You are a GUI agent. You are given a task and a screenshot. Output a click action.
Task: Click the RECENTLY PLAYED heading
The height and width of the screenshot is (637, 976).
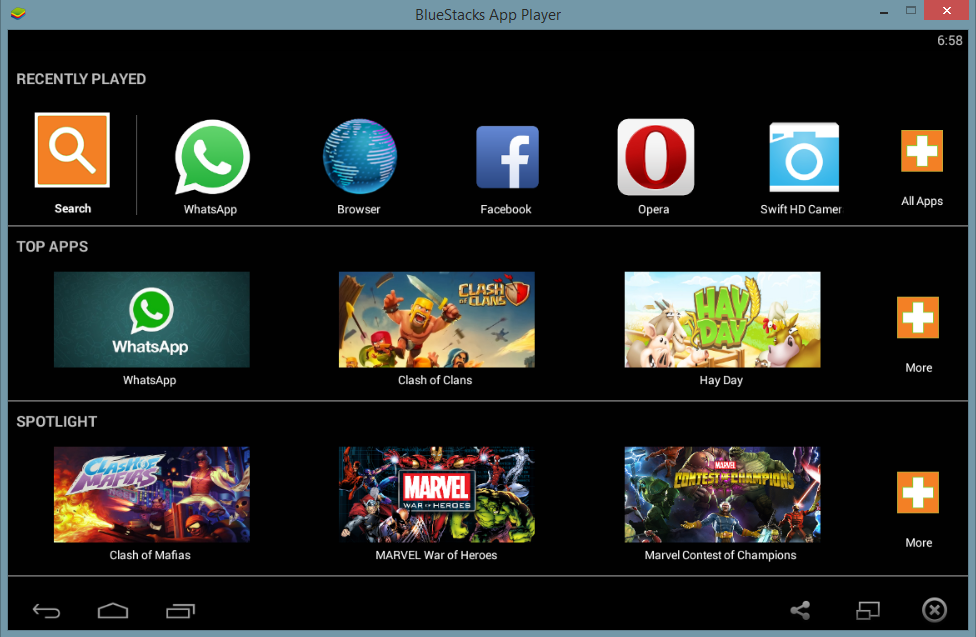pyautogui.click(x=81, y=79)
